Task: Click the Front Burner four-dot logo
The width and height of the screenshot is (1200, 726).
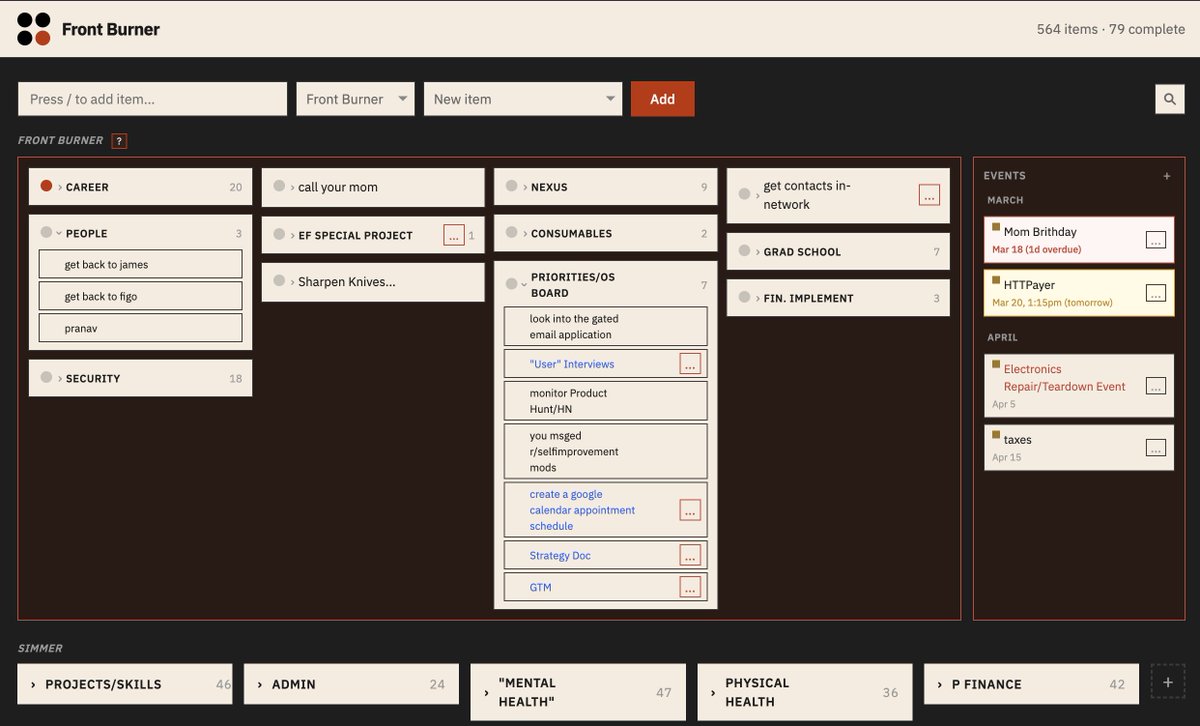Action: (x=34, y=29)
